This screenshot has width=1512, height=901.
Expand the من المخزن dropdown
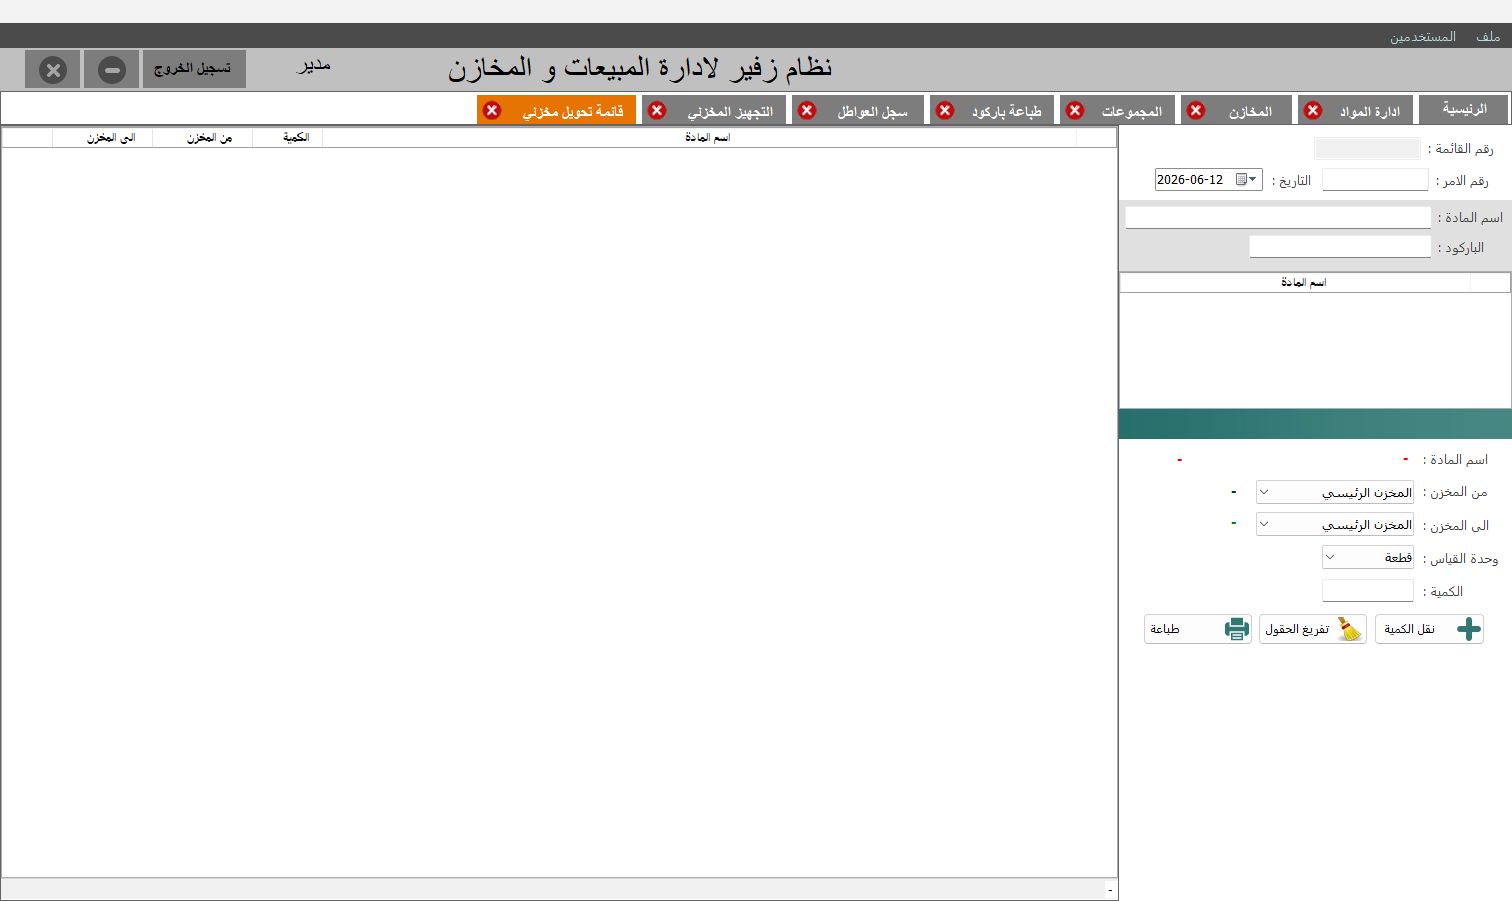1264,492
